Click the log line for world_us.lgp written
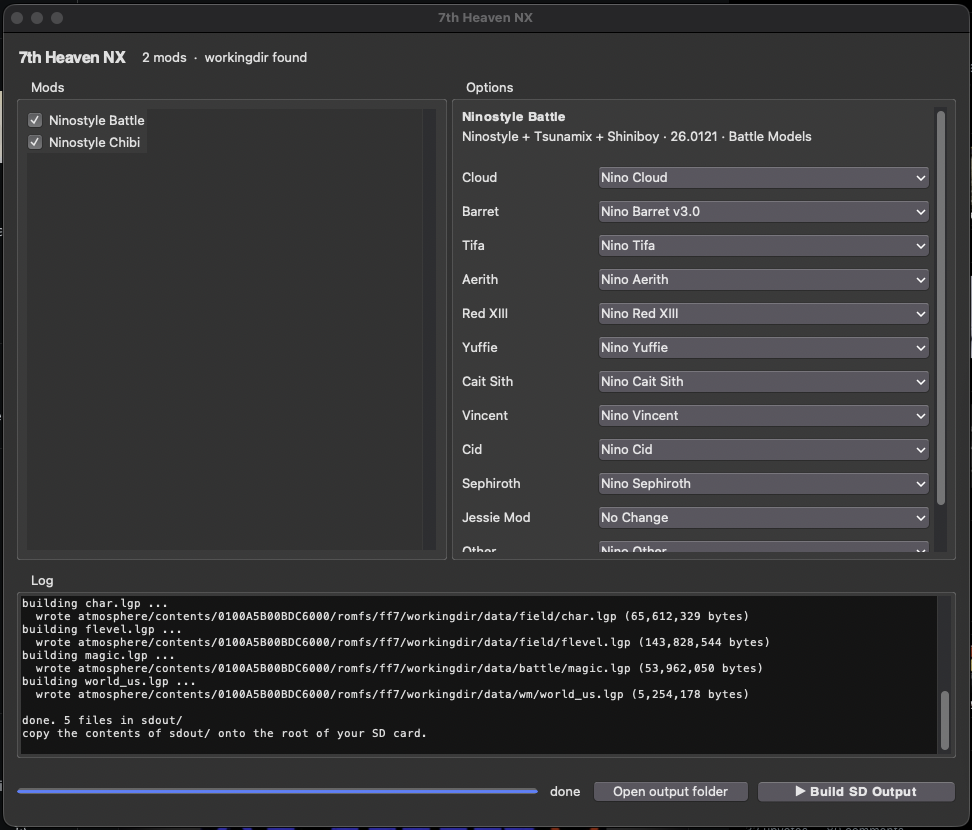 392,694
